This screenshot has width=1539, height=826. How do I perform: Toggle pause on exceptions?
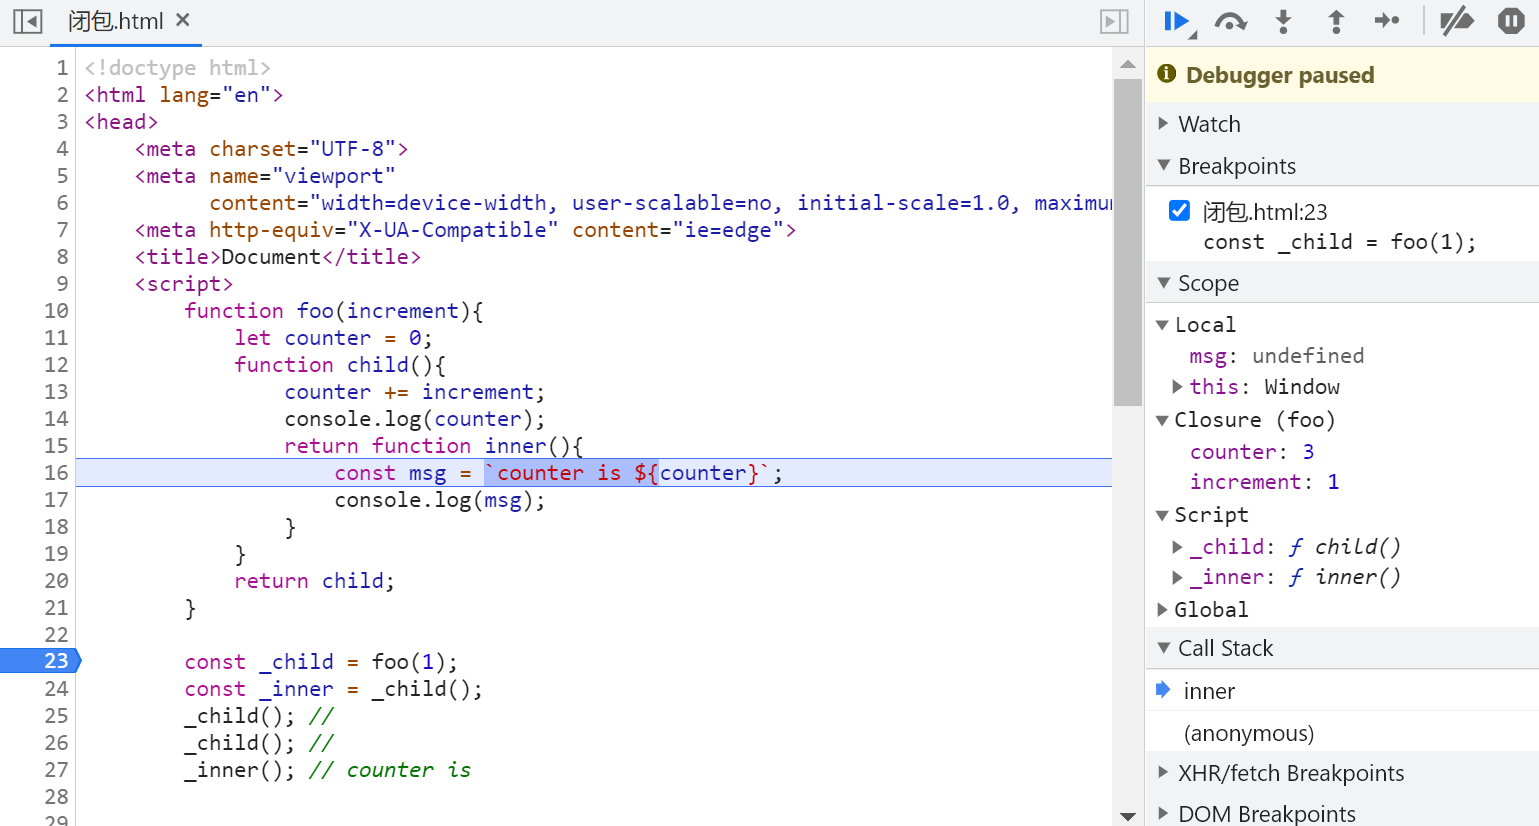coord(1510,21)
